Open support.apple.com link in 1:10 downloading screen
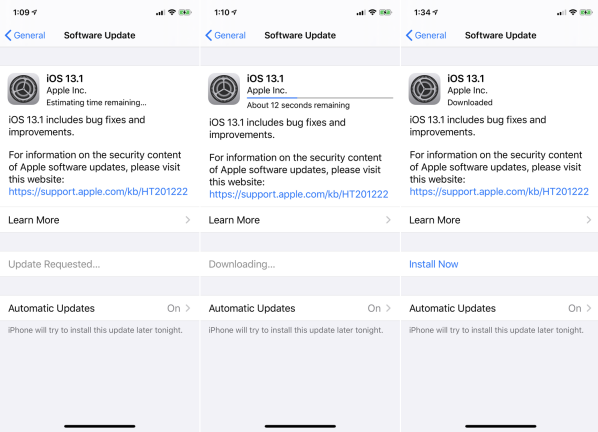Screen dimensions: 598x432 click(299, 194)
